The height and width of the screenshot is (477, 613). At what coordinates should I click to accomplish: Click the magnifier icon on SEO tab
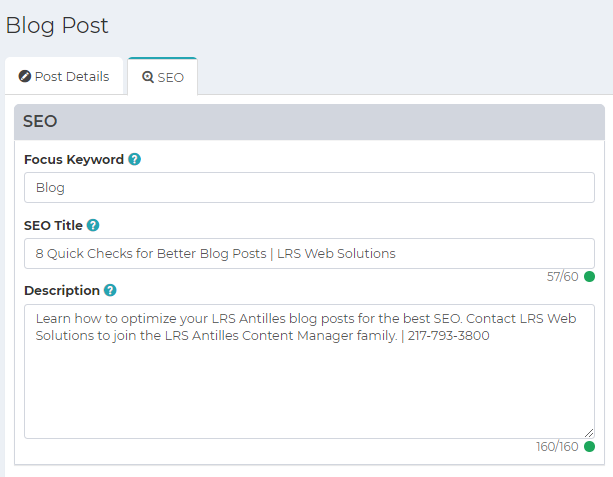(148, 77)
